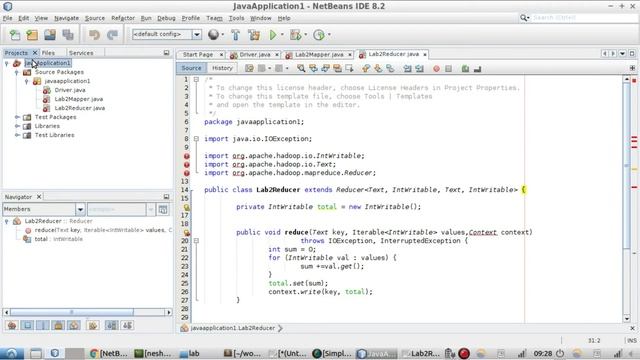This screenshot has height=360, width=640.
Task: Toggle Sort by Name button in Navigator
Action: (111, 325)
